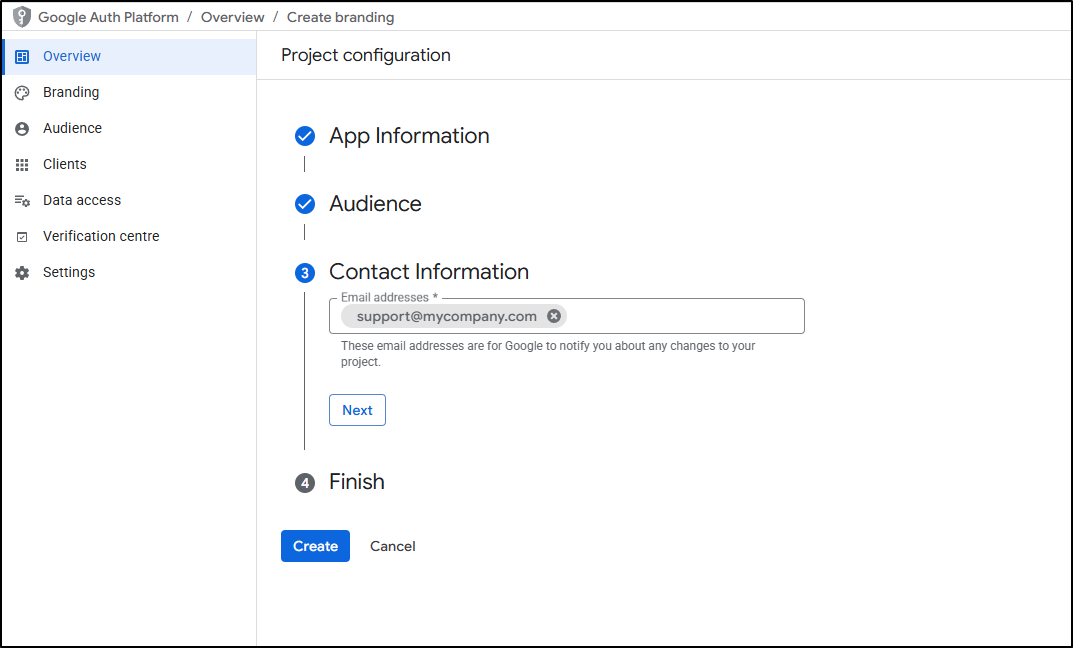Click the blue Create button

(x=315, y=546)
